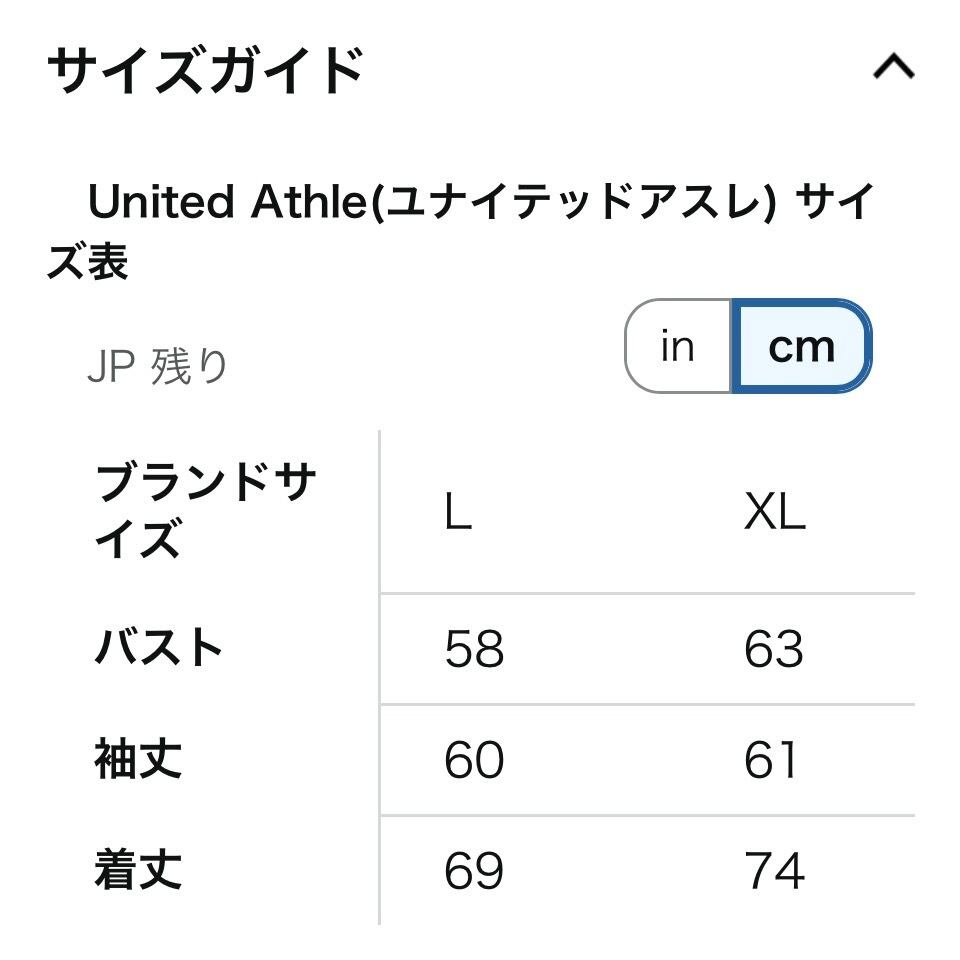Click the 袖丈 row label
Viewport: 960px width, 960px height.
tap(138, 759)
